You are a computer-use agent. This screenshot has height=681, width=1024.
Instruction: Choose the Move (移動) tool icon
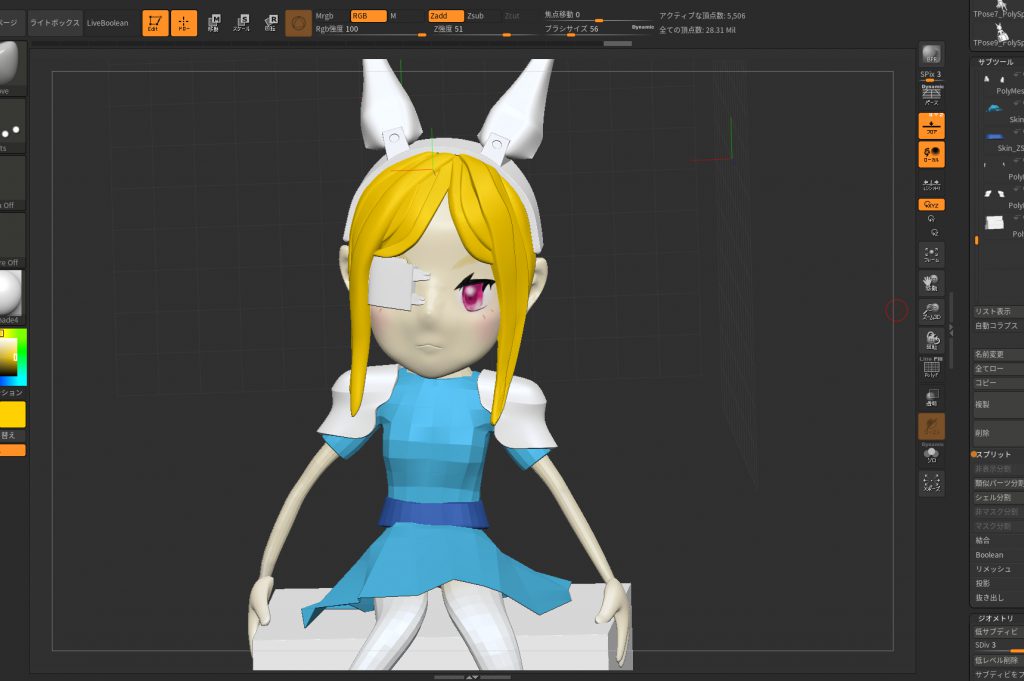214,23
